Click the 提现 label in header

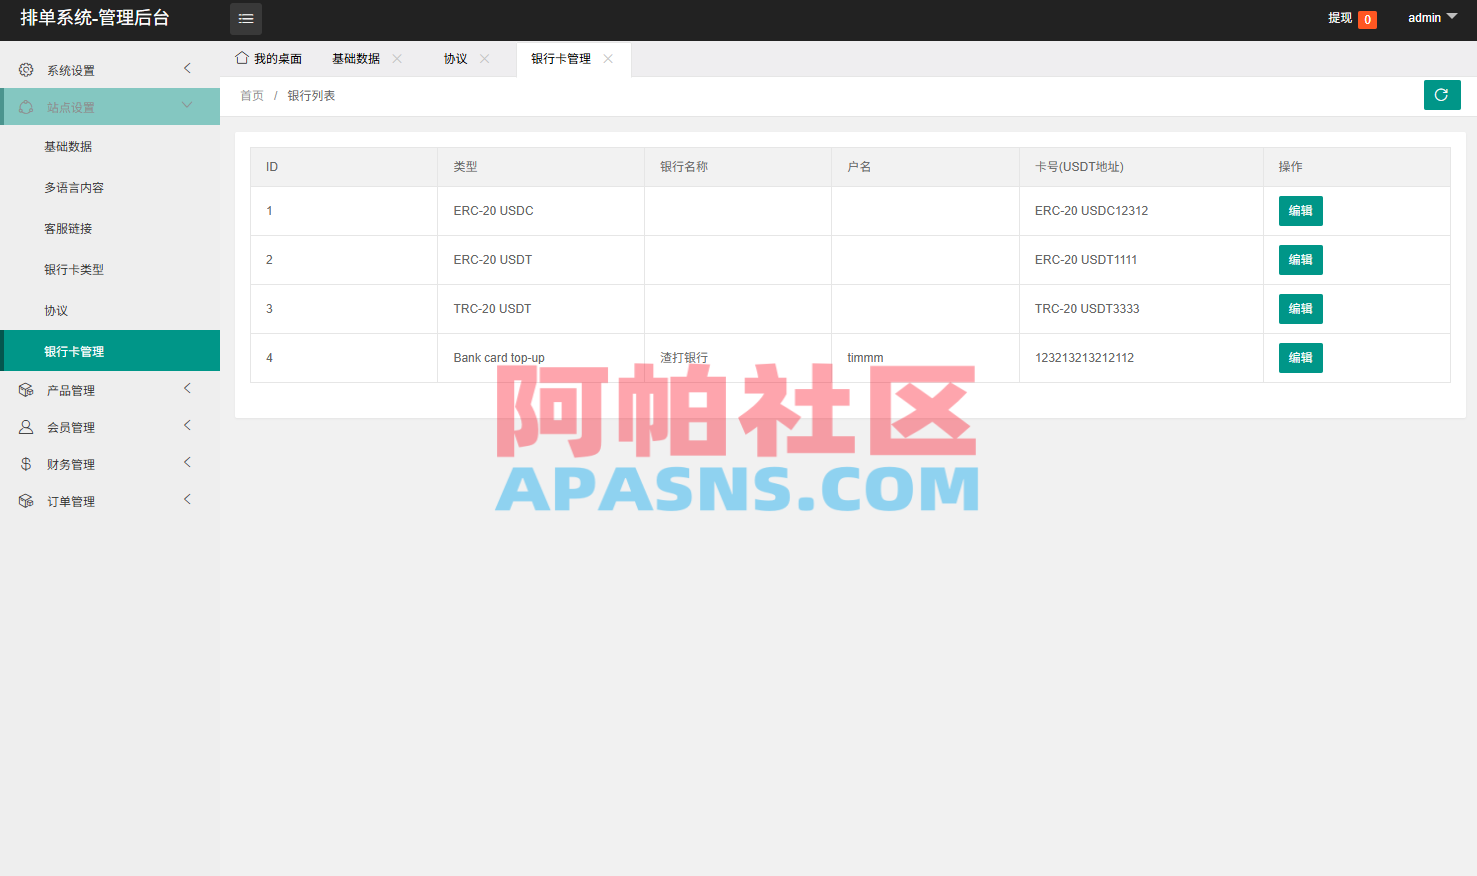coord(1340,18)
